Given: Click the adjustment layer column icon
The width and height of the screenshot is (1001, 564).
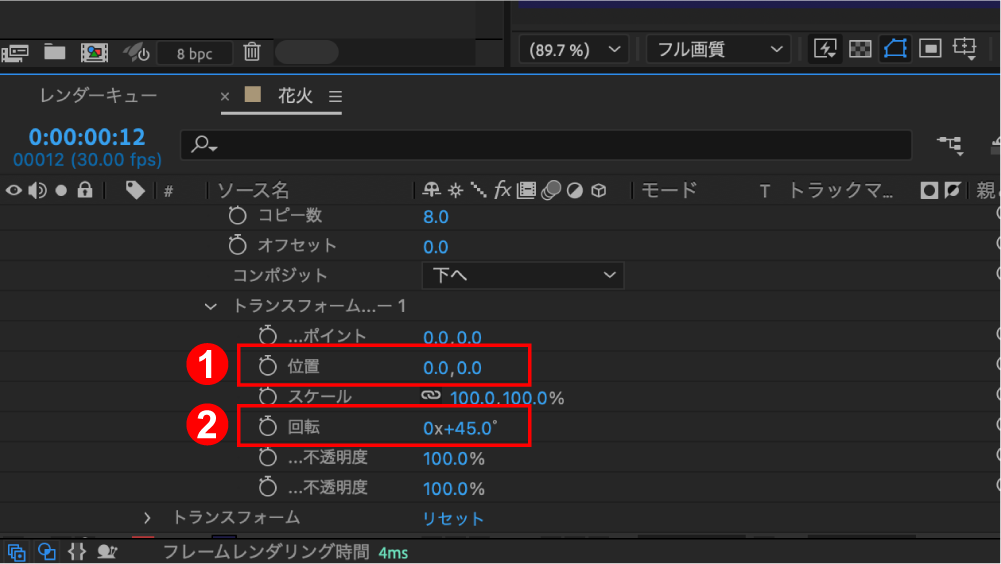Looking at the screenshot, I should point(575,190).
